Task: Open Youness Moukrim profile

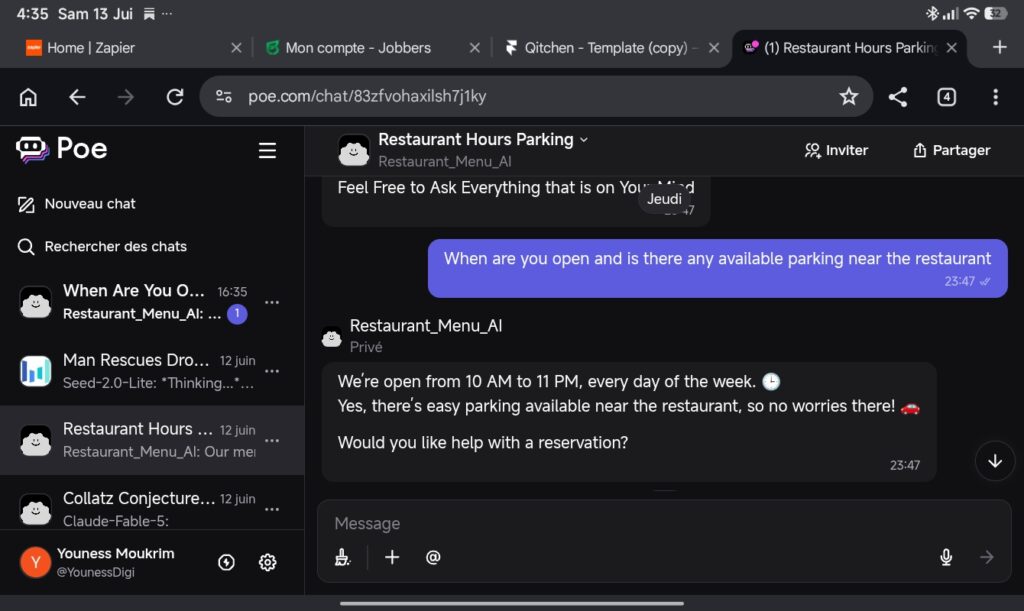Action: click(98, 562)
